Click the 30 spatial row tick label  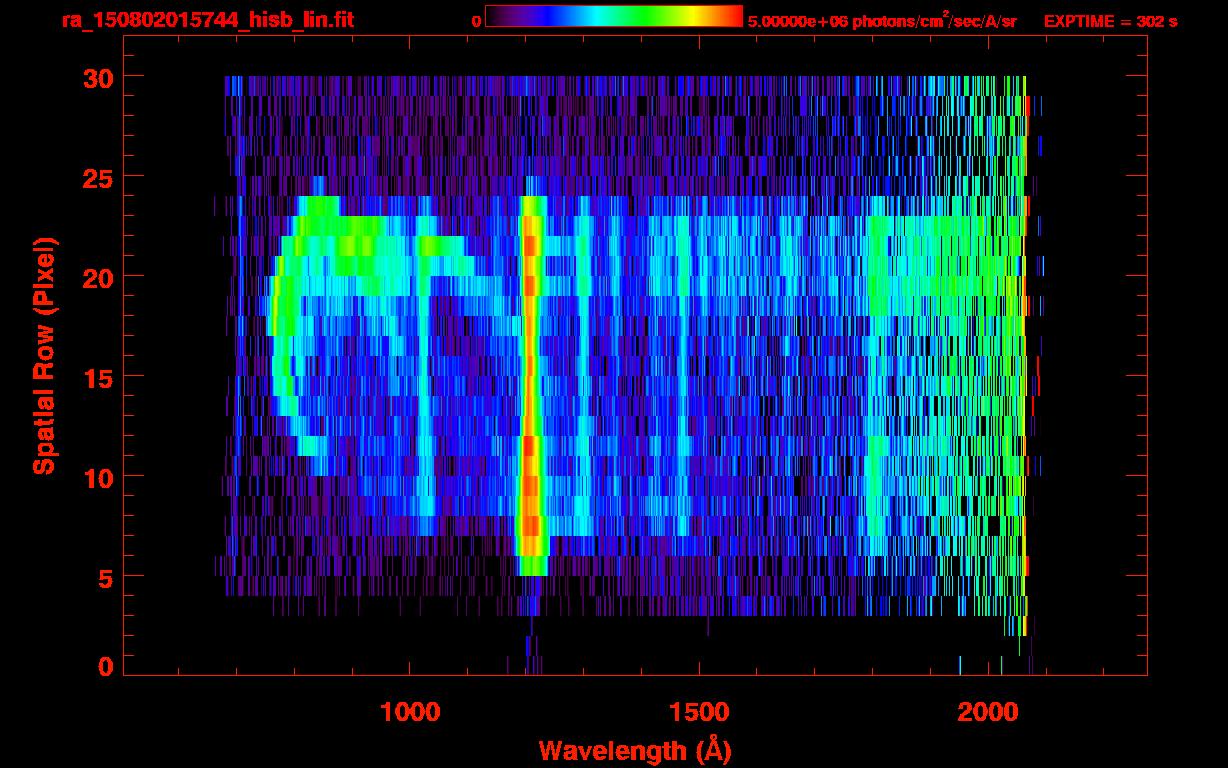[x=99, y=77]
